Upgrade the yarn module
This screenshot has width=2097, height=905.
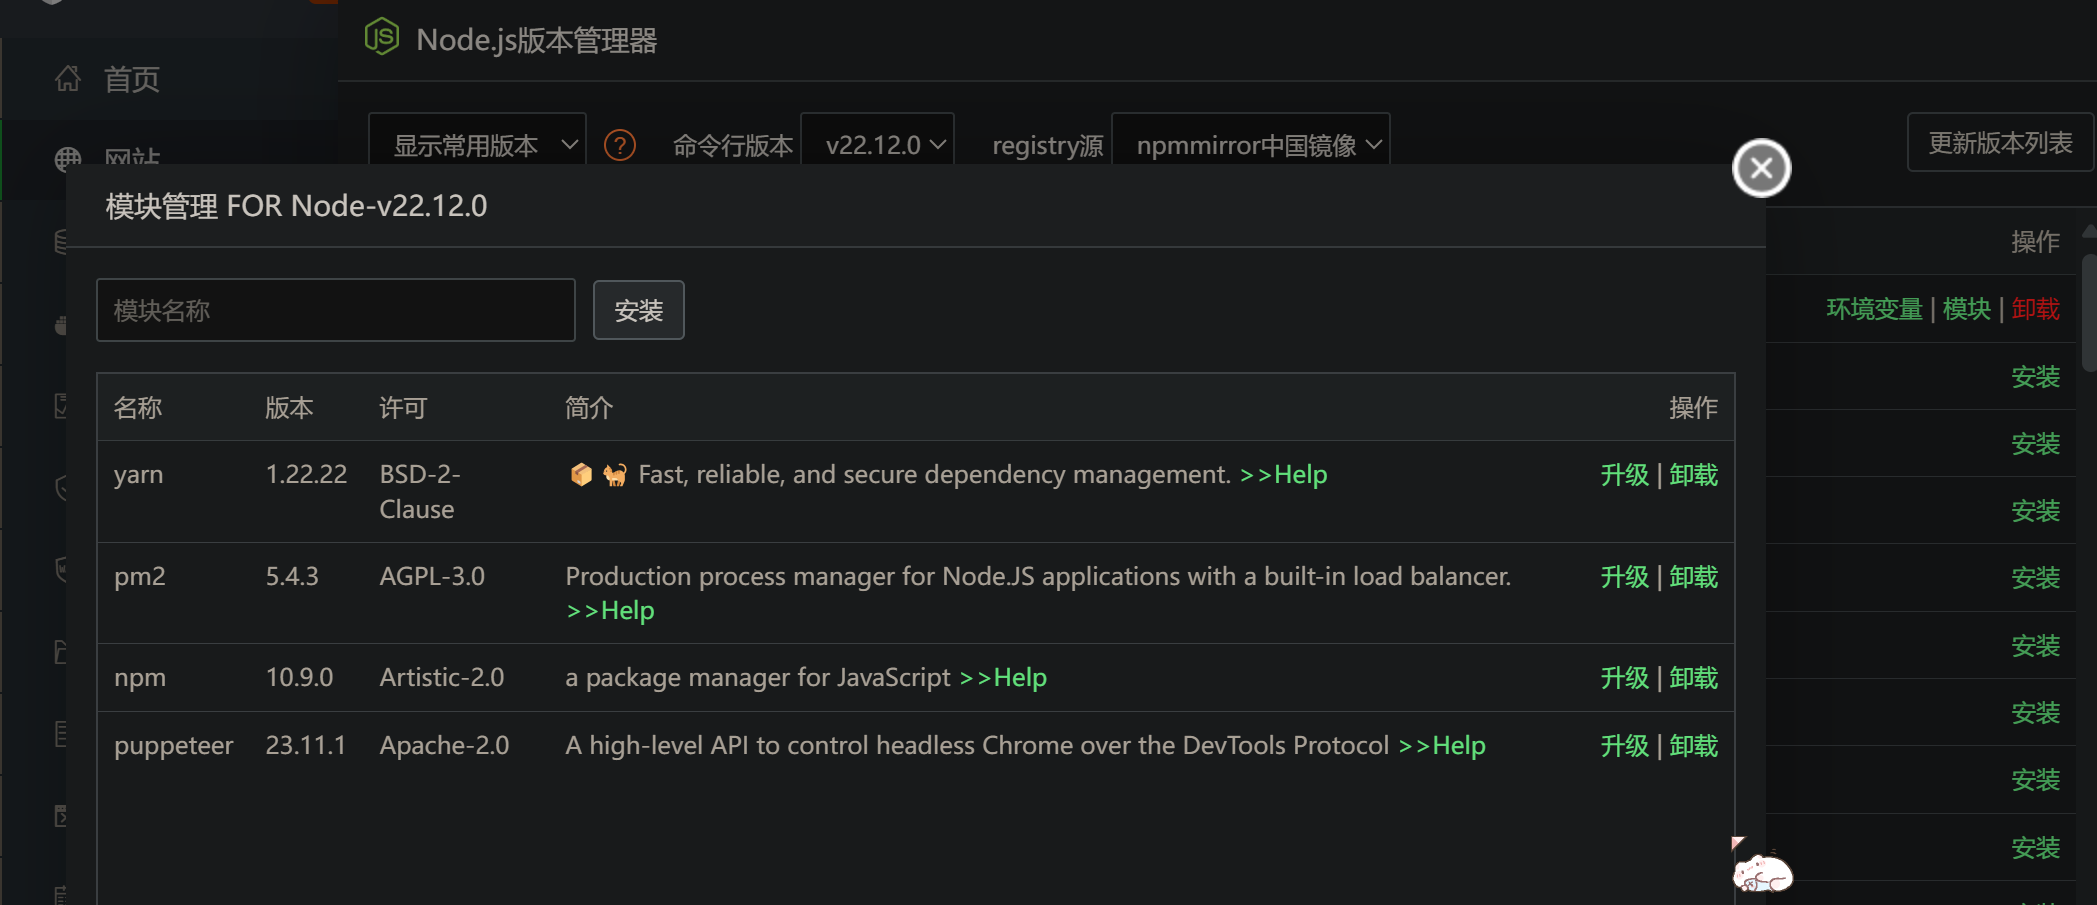click(x=1624, y=475)
